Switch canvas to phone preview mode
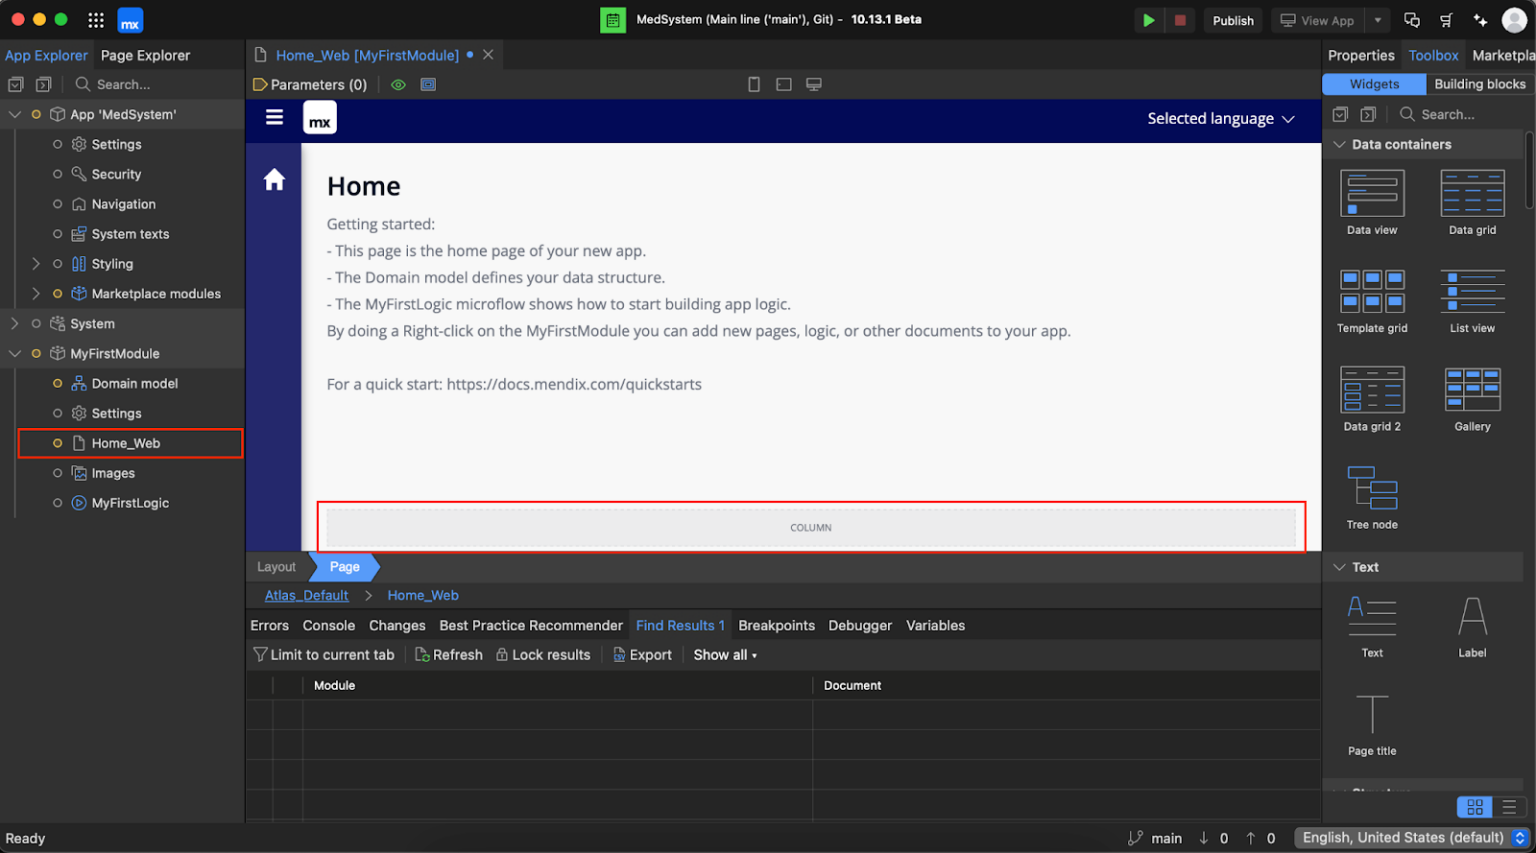1536x853 pixels. (753, 84)
